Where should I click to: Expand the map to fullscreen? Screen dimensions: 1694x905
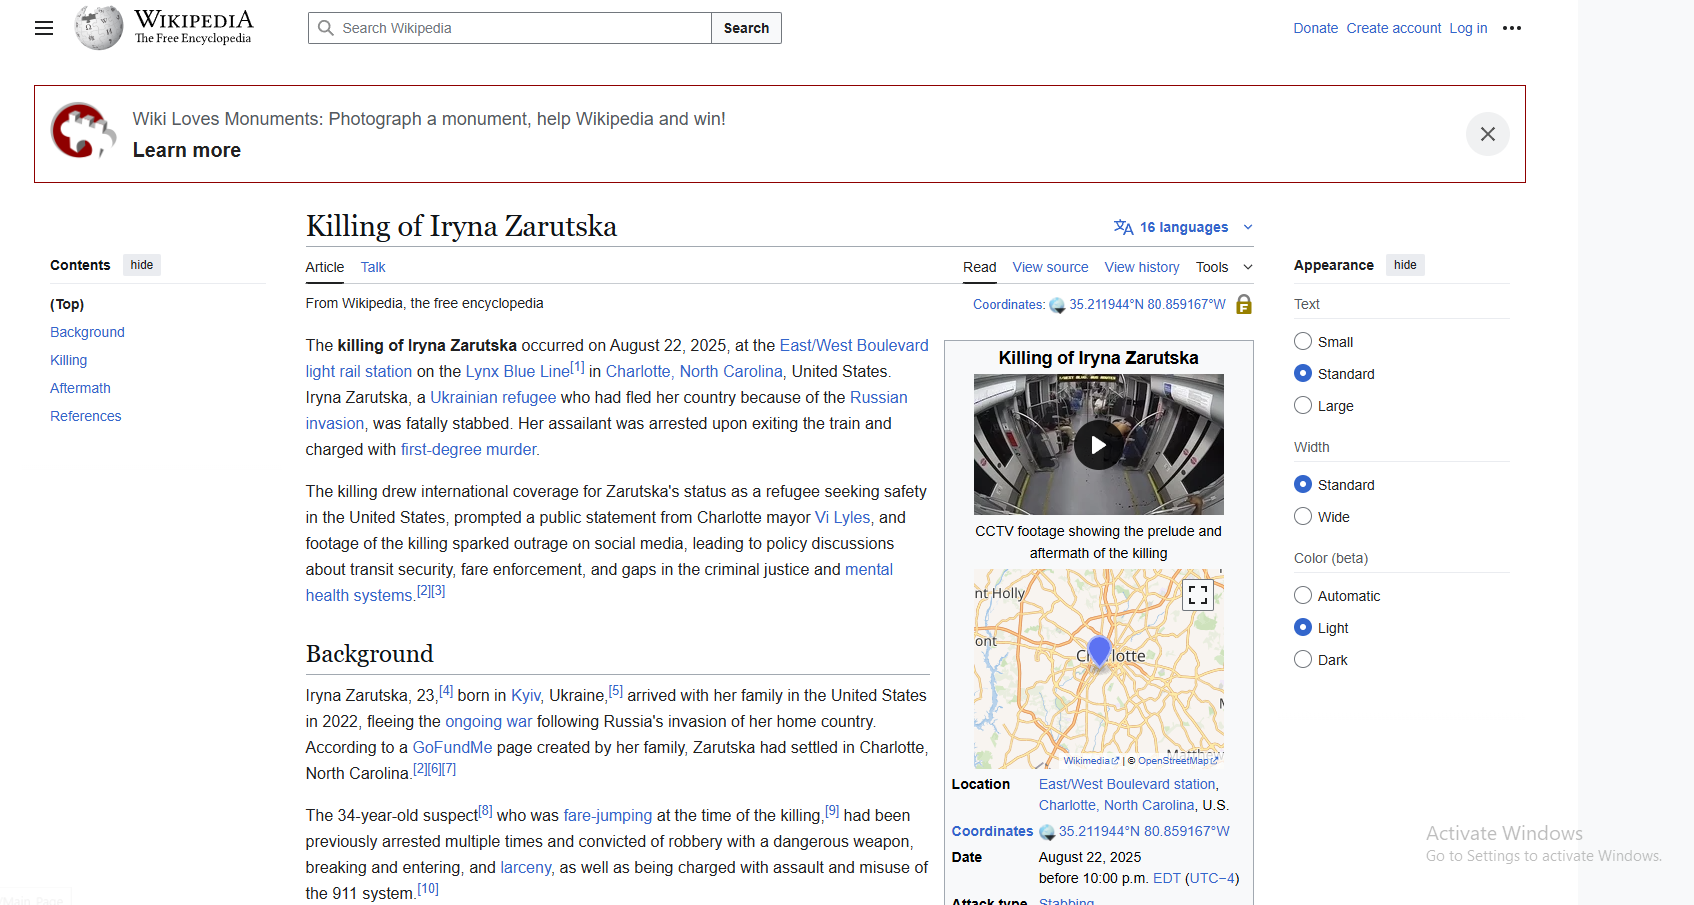(x=1198, y=595)
